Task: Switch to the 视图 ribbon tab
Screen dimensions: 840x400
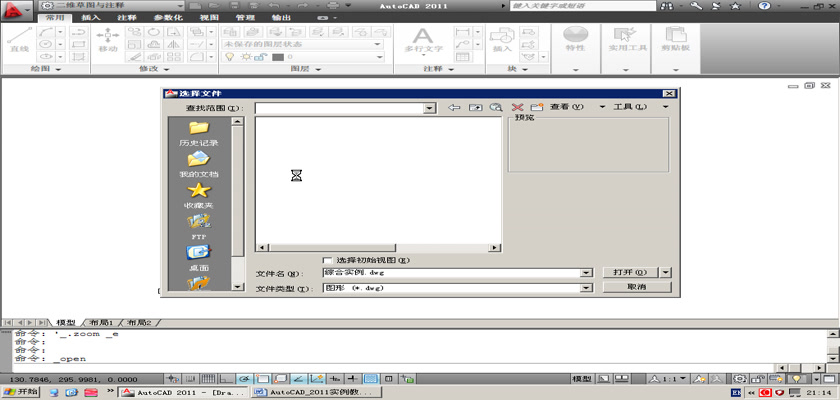Action: pyautogui.click(x=209, y=18)
